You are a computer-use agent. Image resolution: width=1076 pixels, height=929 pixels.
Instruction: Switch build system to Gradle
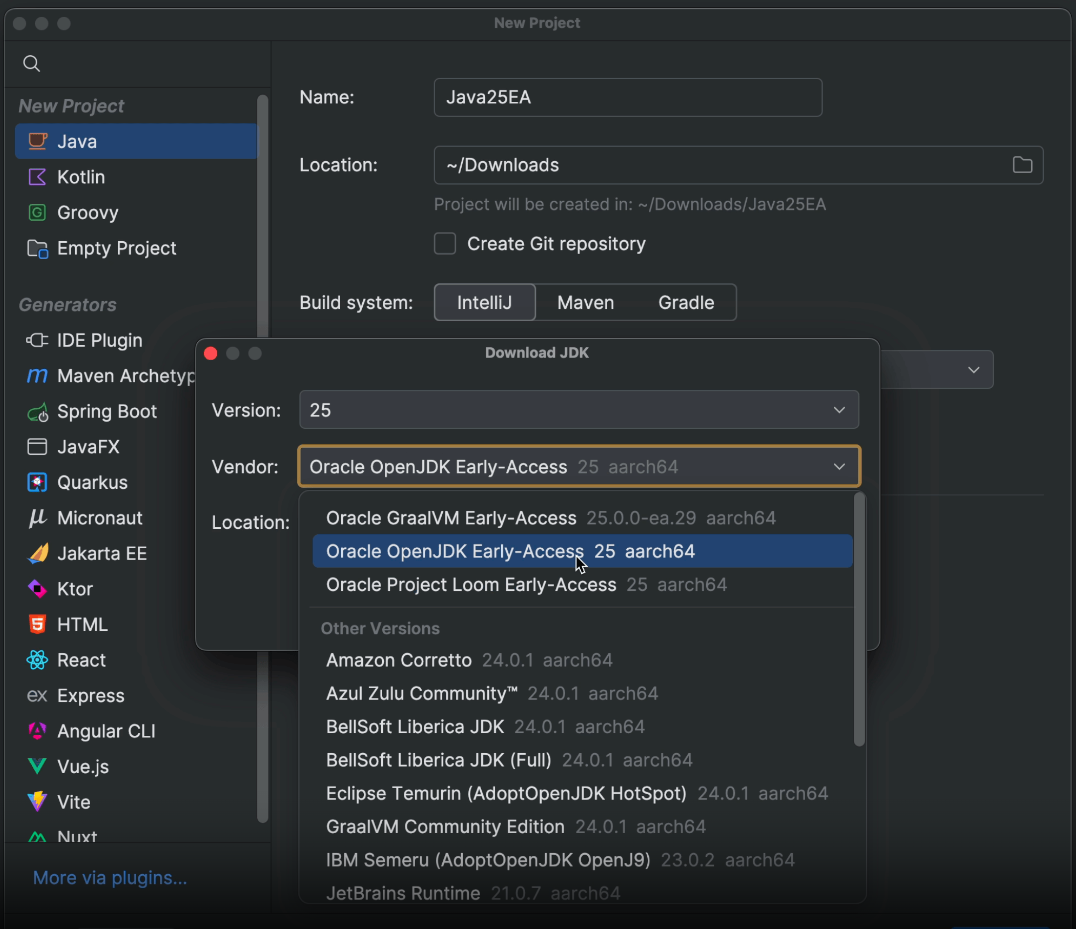[x=688, y=302]
